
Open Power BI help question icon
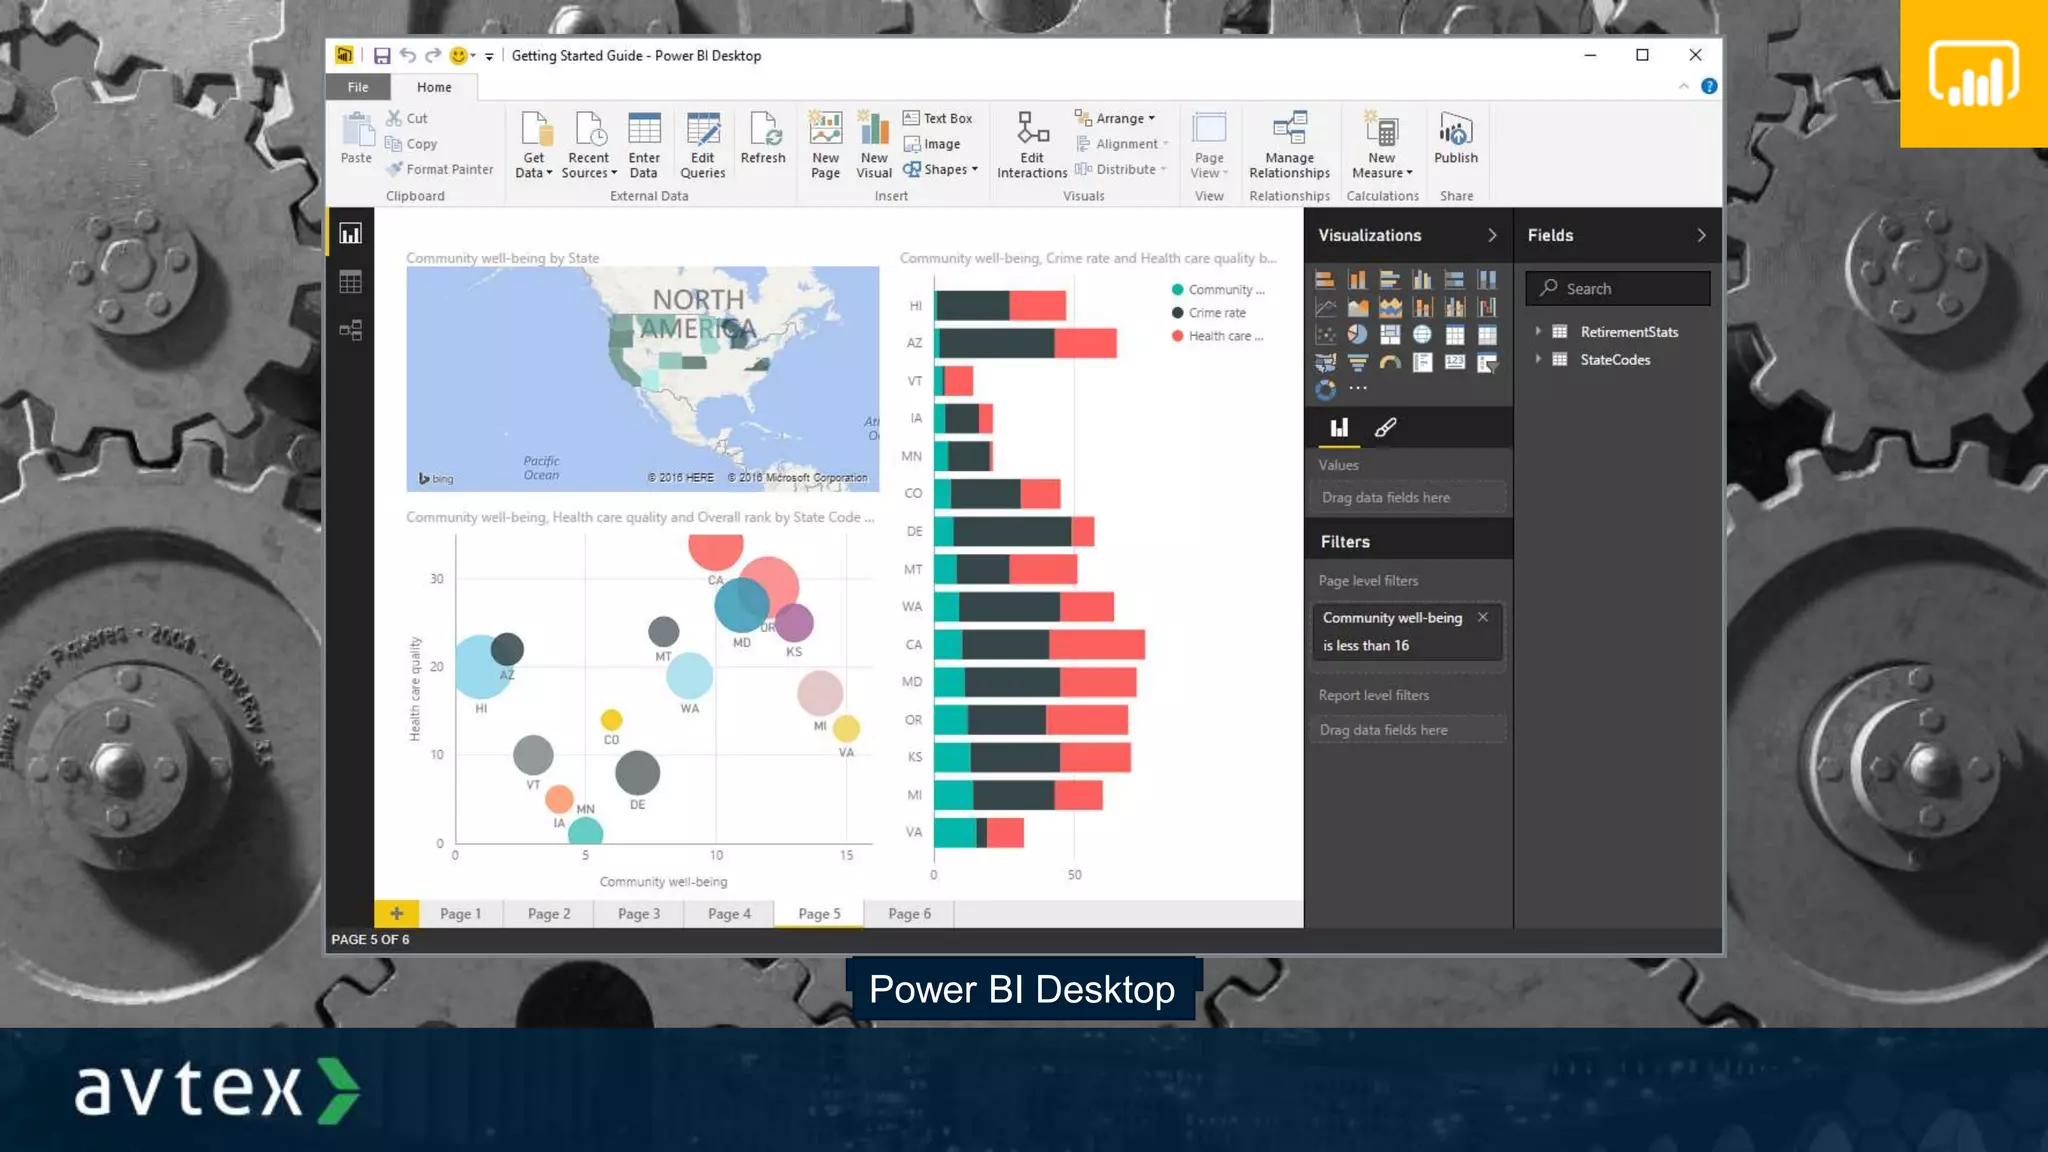pos(1709,86)
